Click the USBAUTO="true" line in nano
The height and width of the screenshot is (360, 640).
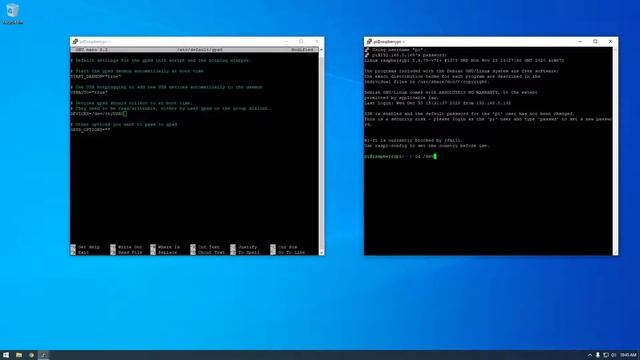click(x=89, y=92)
